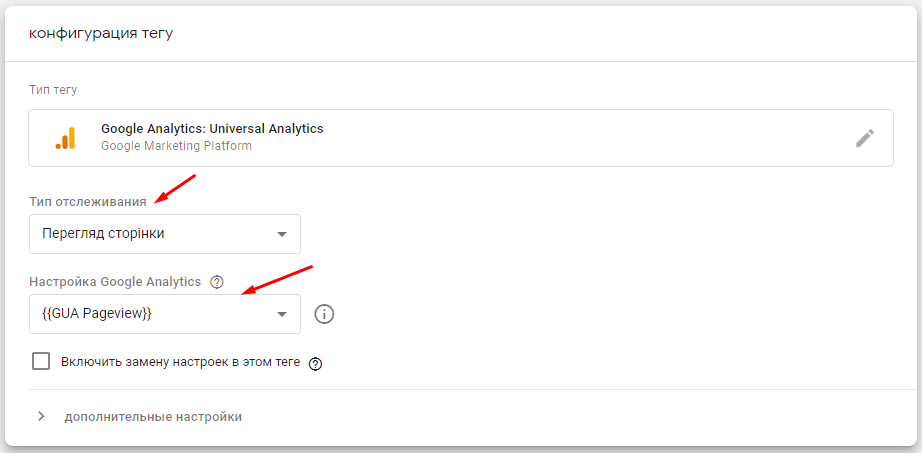Click the arrow on Перегляд сторінки dropdown
The width and height of the screenshot is (922, 453).
[281, 235]
